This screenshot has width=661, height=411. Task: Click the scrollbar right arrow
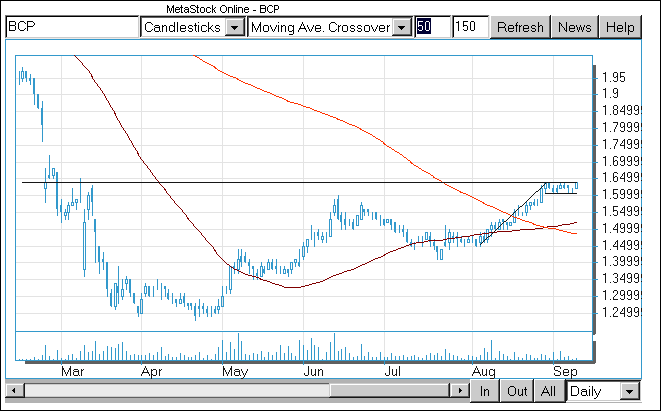pyautogui.click(x=460, y=390)
